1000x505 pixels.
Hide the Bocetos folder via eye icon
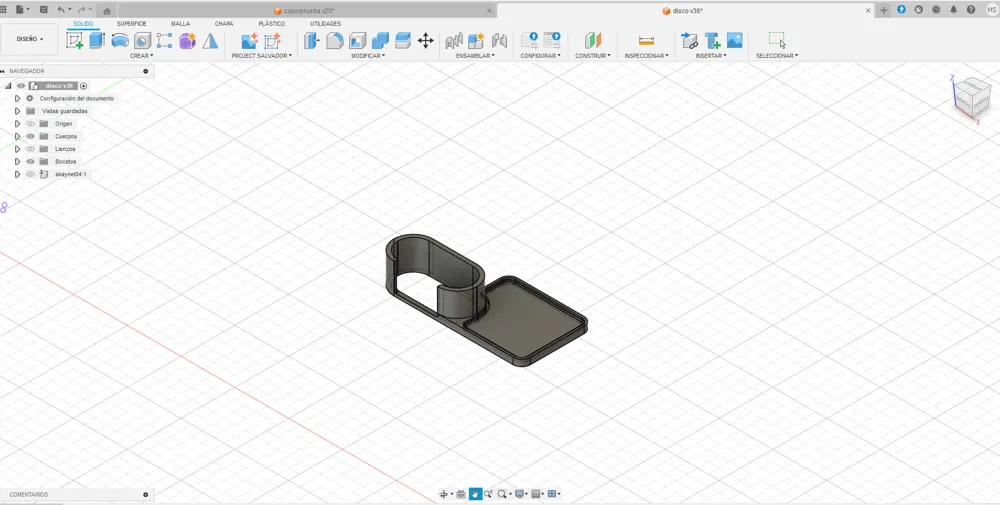pos(31,161)
